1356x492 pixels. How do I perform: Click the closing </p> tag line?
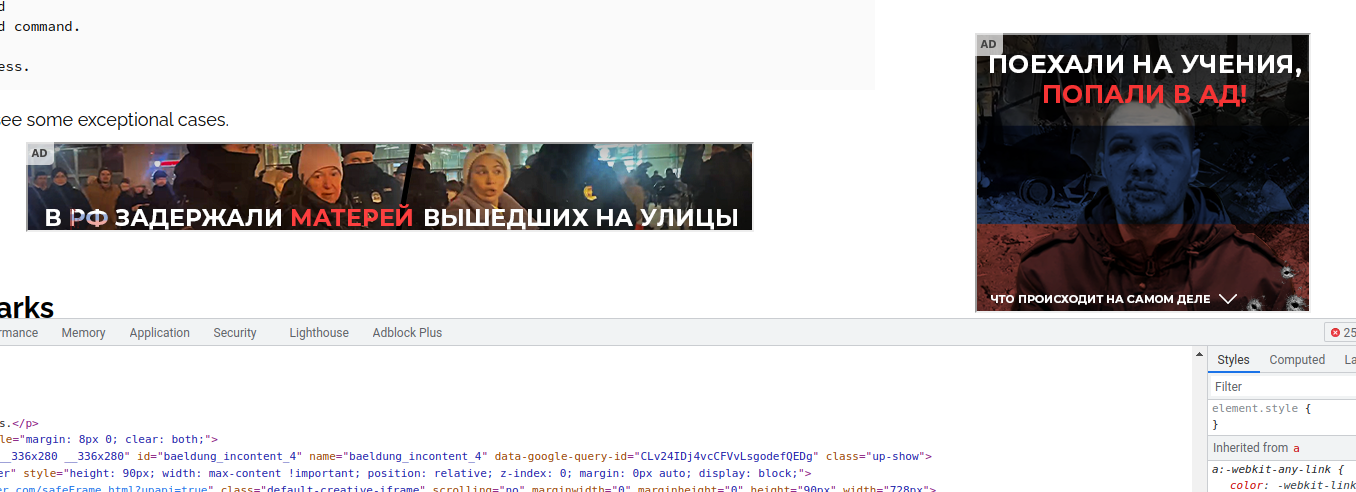[x=20, y=423]
